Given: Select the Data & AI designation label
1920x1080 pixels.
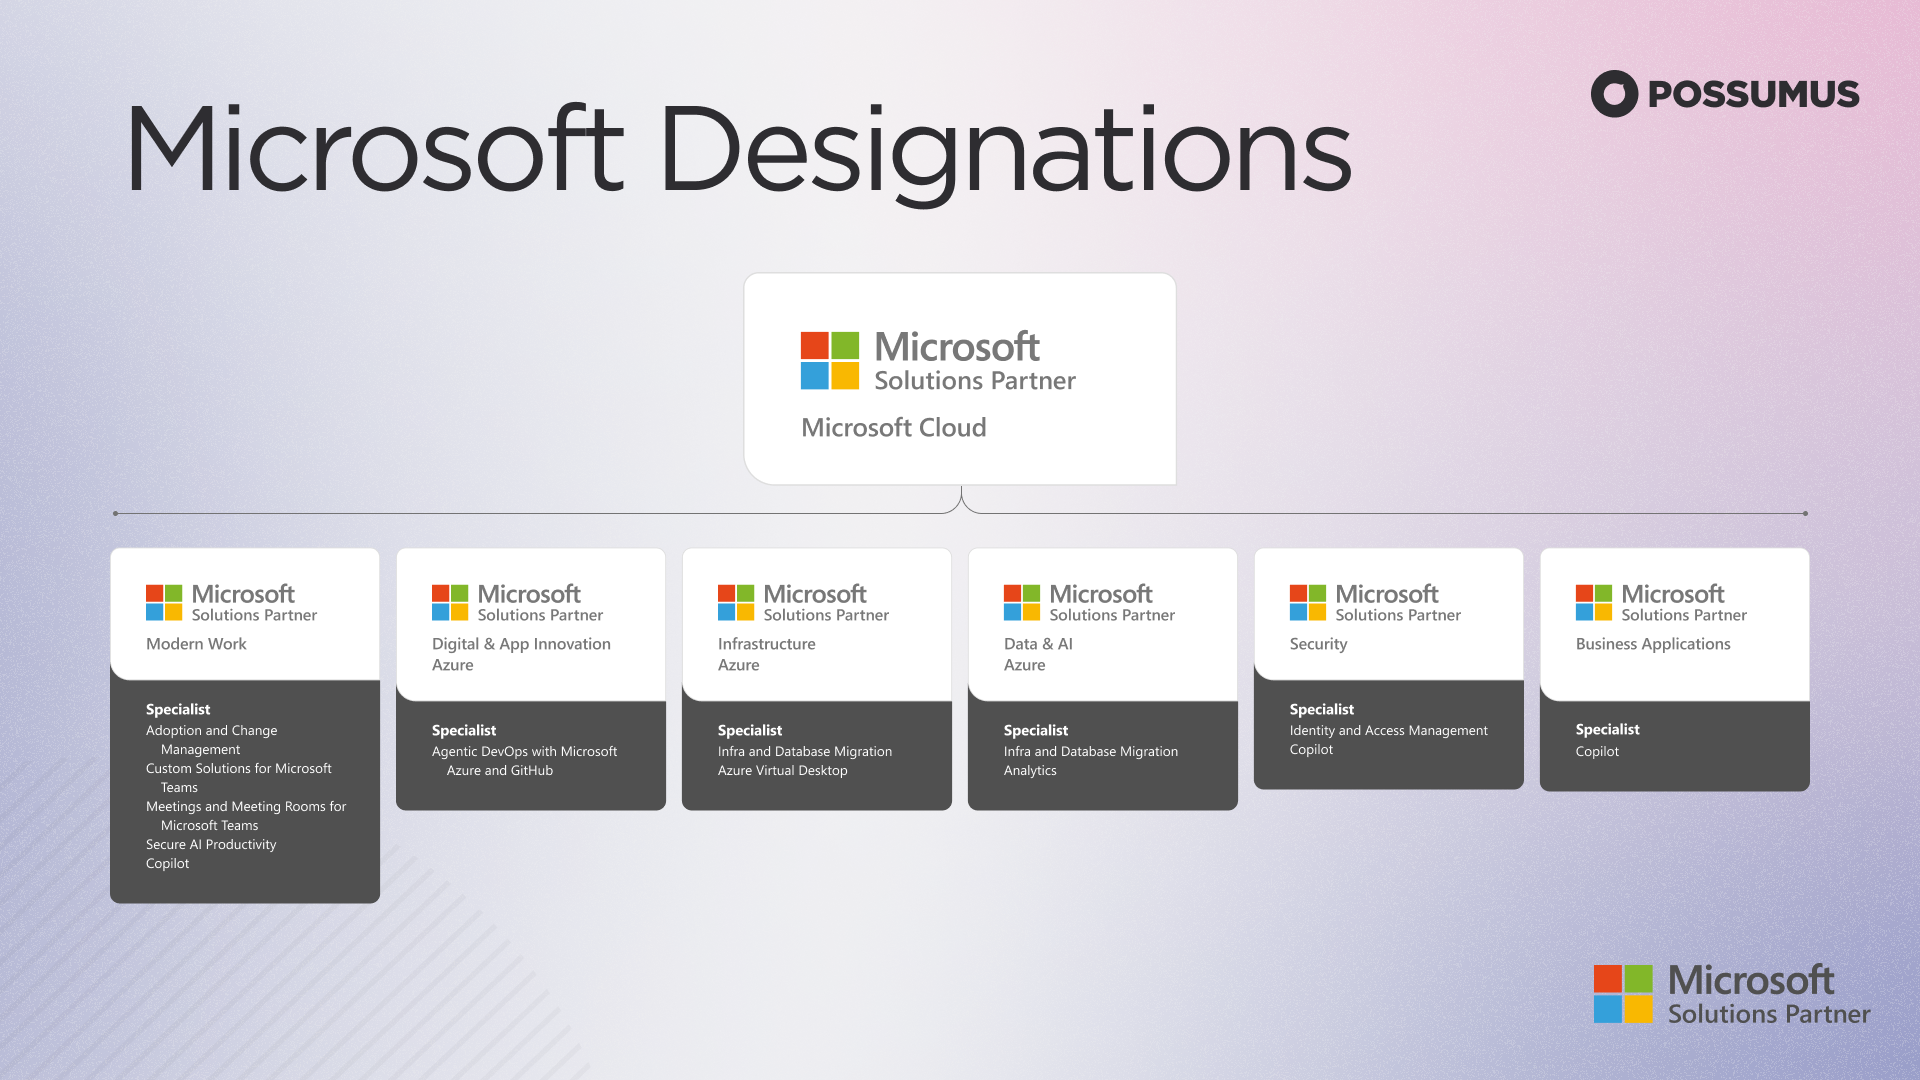Looking at the screenshot, I should (x=1038, y=644).
